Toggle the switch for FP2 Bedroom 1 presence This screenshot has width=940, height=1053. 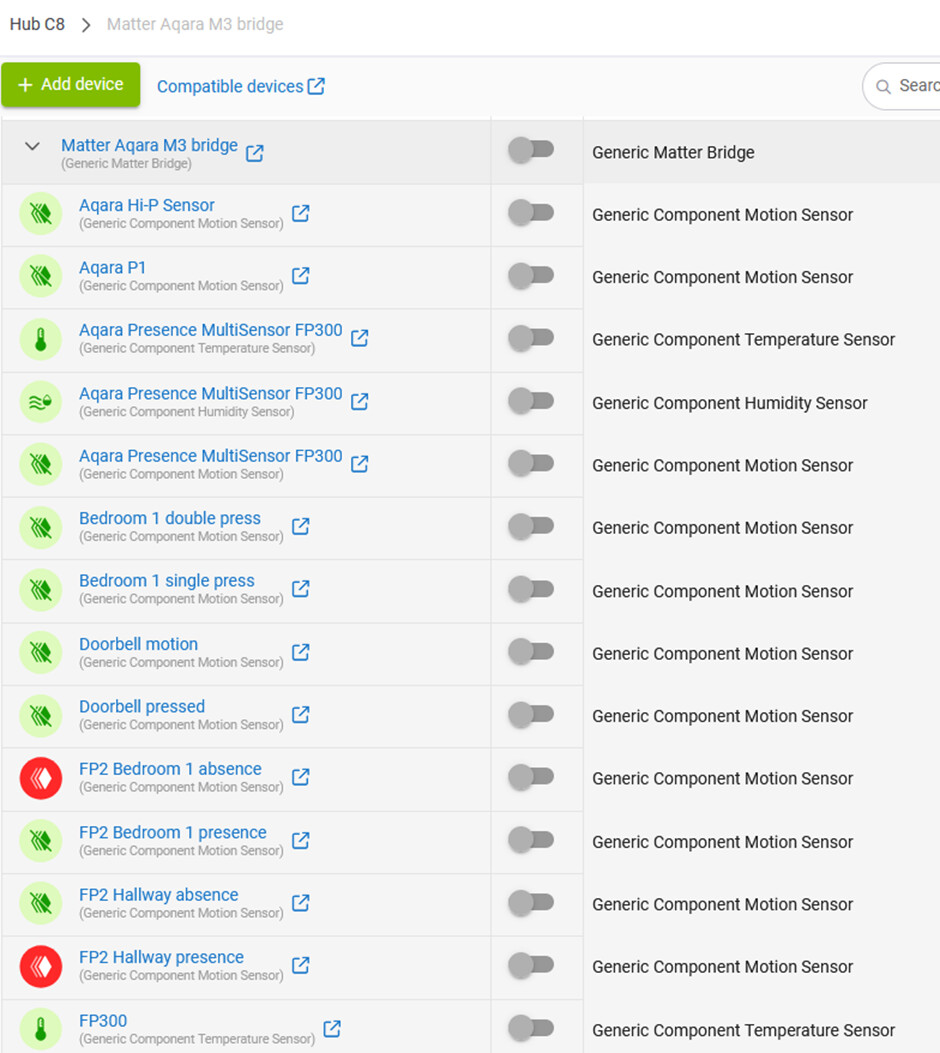click(531, 839)
